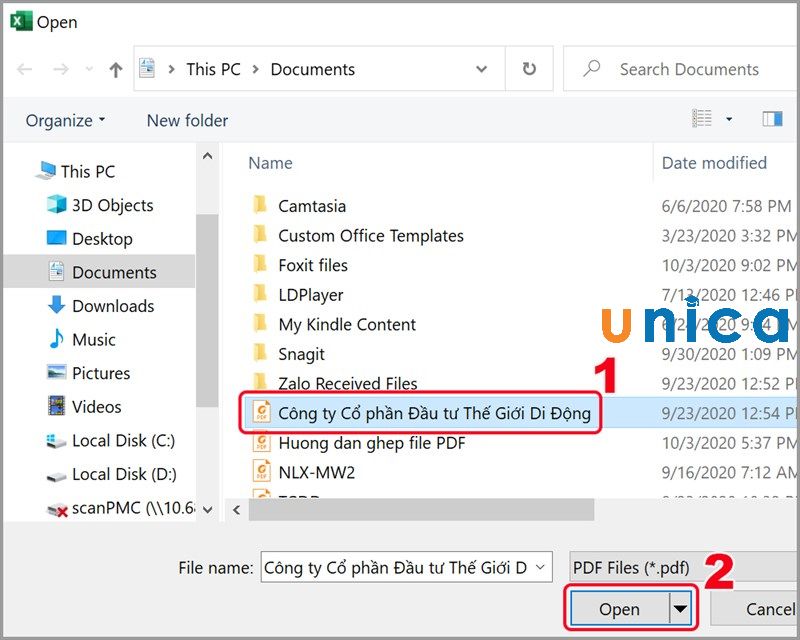This screenshot has width=800, height=640.
Task: Expand the Organize dropdown menu
Action: [x=65, y=121]
